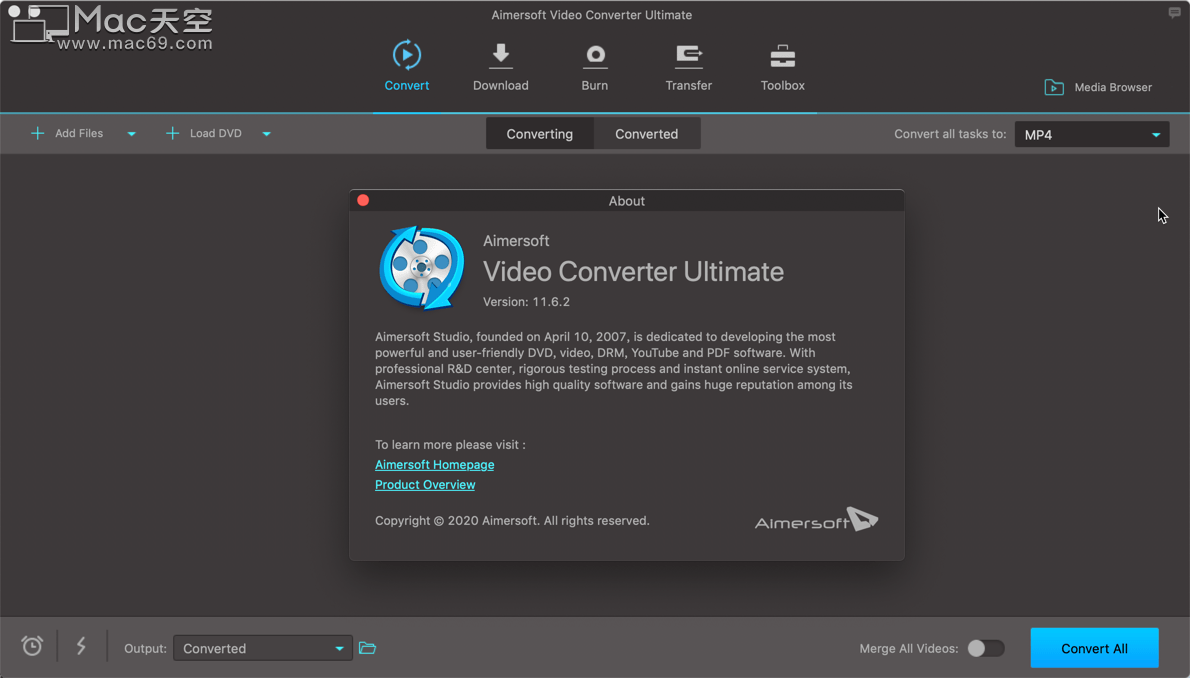Open the output folder icon beside Converted
This screenshot has height=678, width=1190.
pos(367,648)
